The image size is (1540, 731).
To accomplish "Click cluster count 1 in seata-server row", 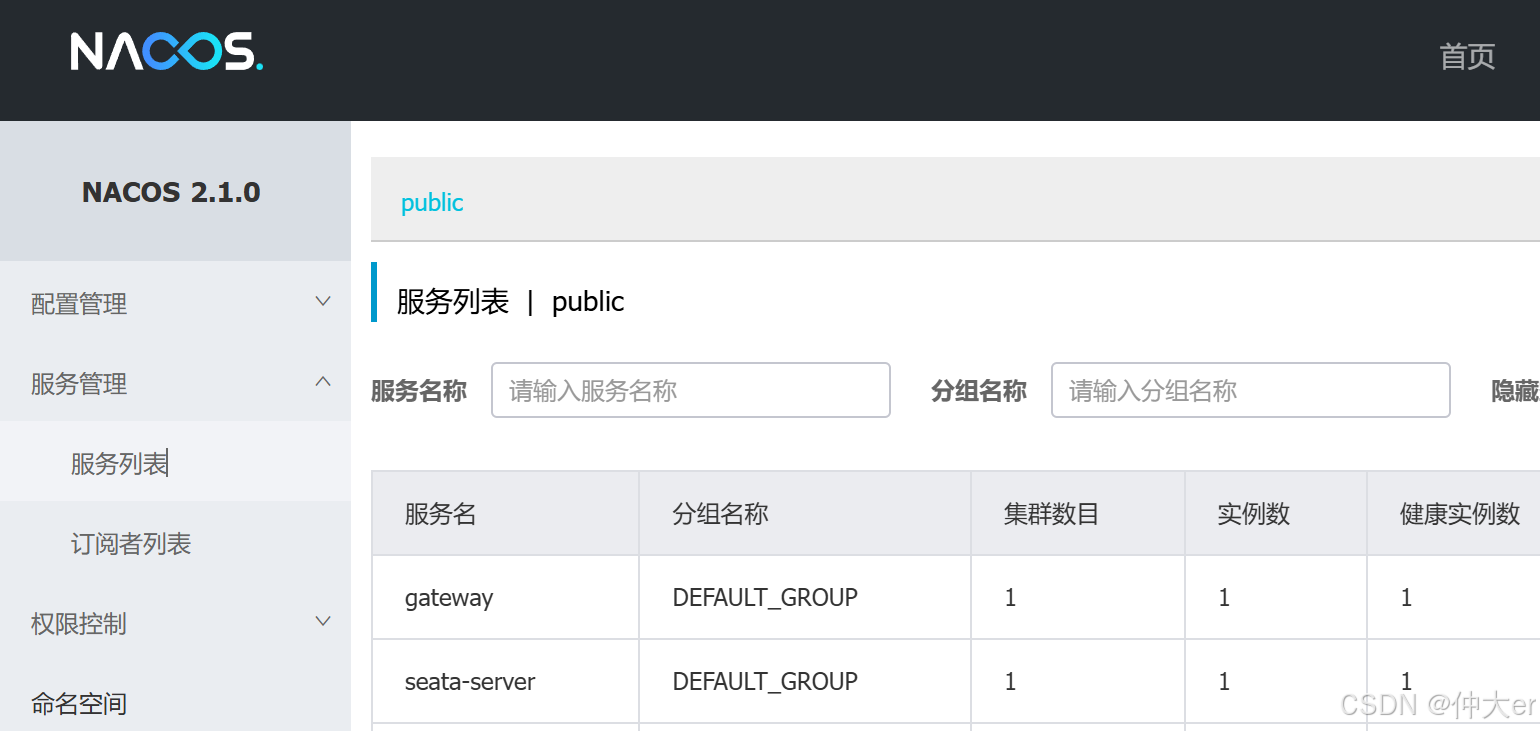I will pyautogui.click(x=1010, y=682).
